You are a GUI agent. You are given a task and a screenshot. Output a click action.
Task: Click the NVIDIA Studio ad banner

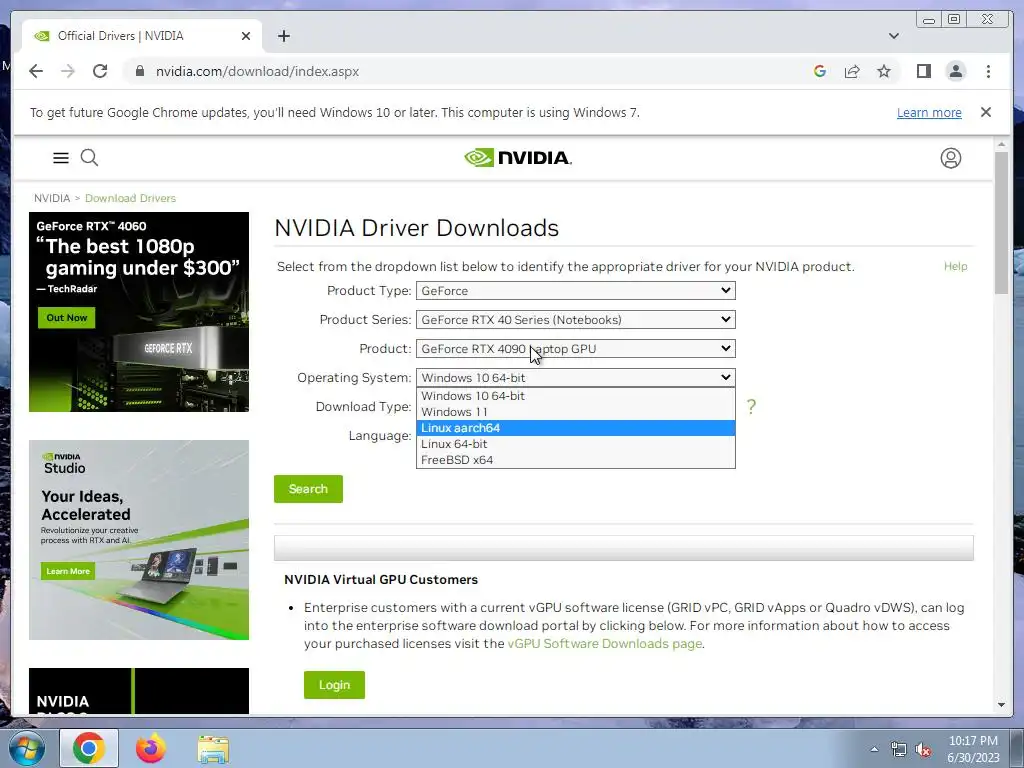(139, 539)
